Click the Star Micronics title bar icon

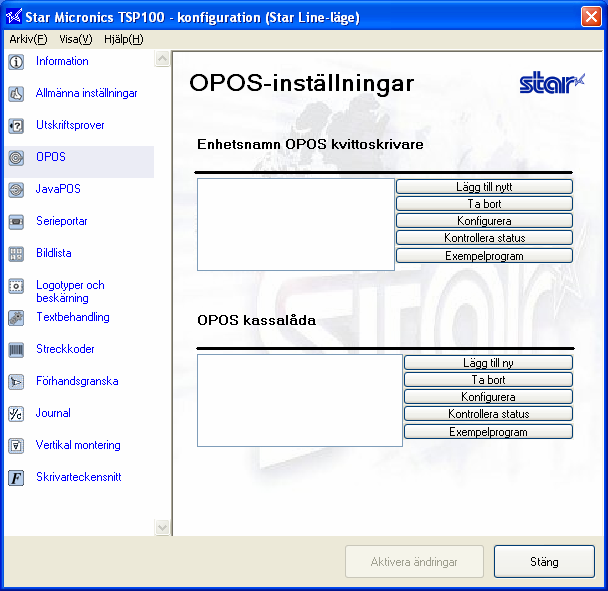(x=14, y=17)
